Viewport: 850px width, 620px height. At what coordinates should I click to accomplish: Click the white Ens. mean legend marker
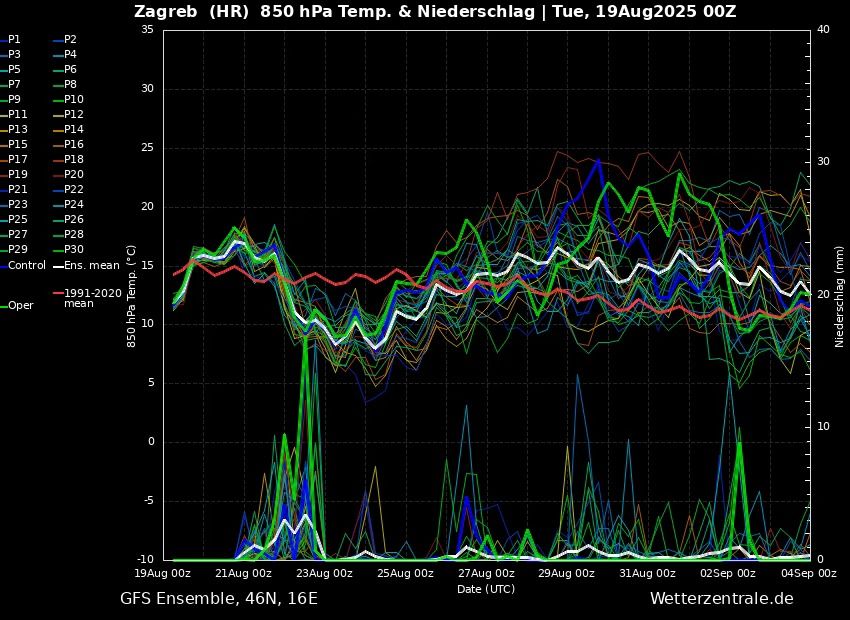pos(58,265)
